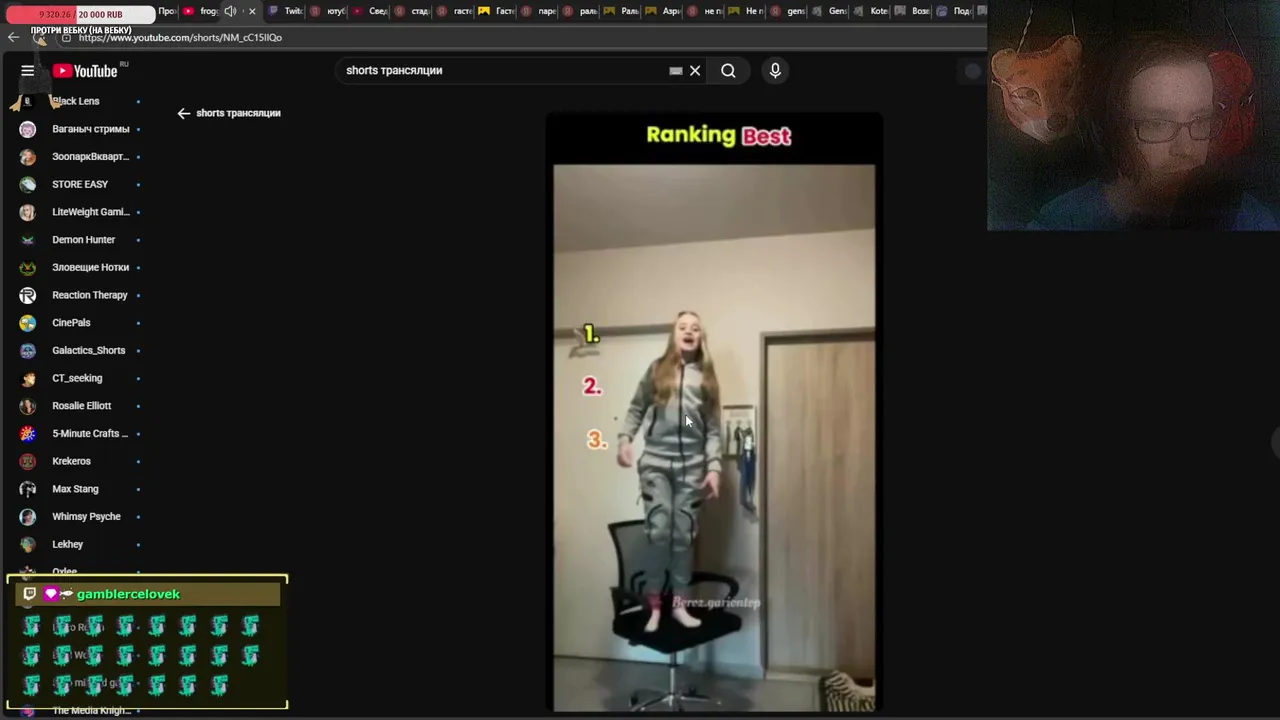
Task: Click the Whimsy Psyche channel avatar
Action: click(28, 516)
